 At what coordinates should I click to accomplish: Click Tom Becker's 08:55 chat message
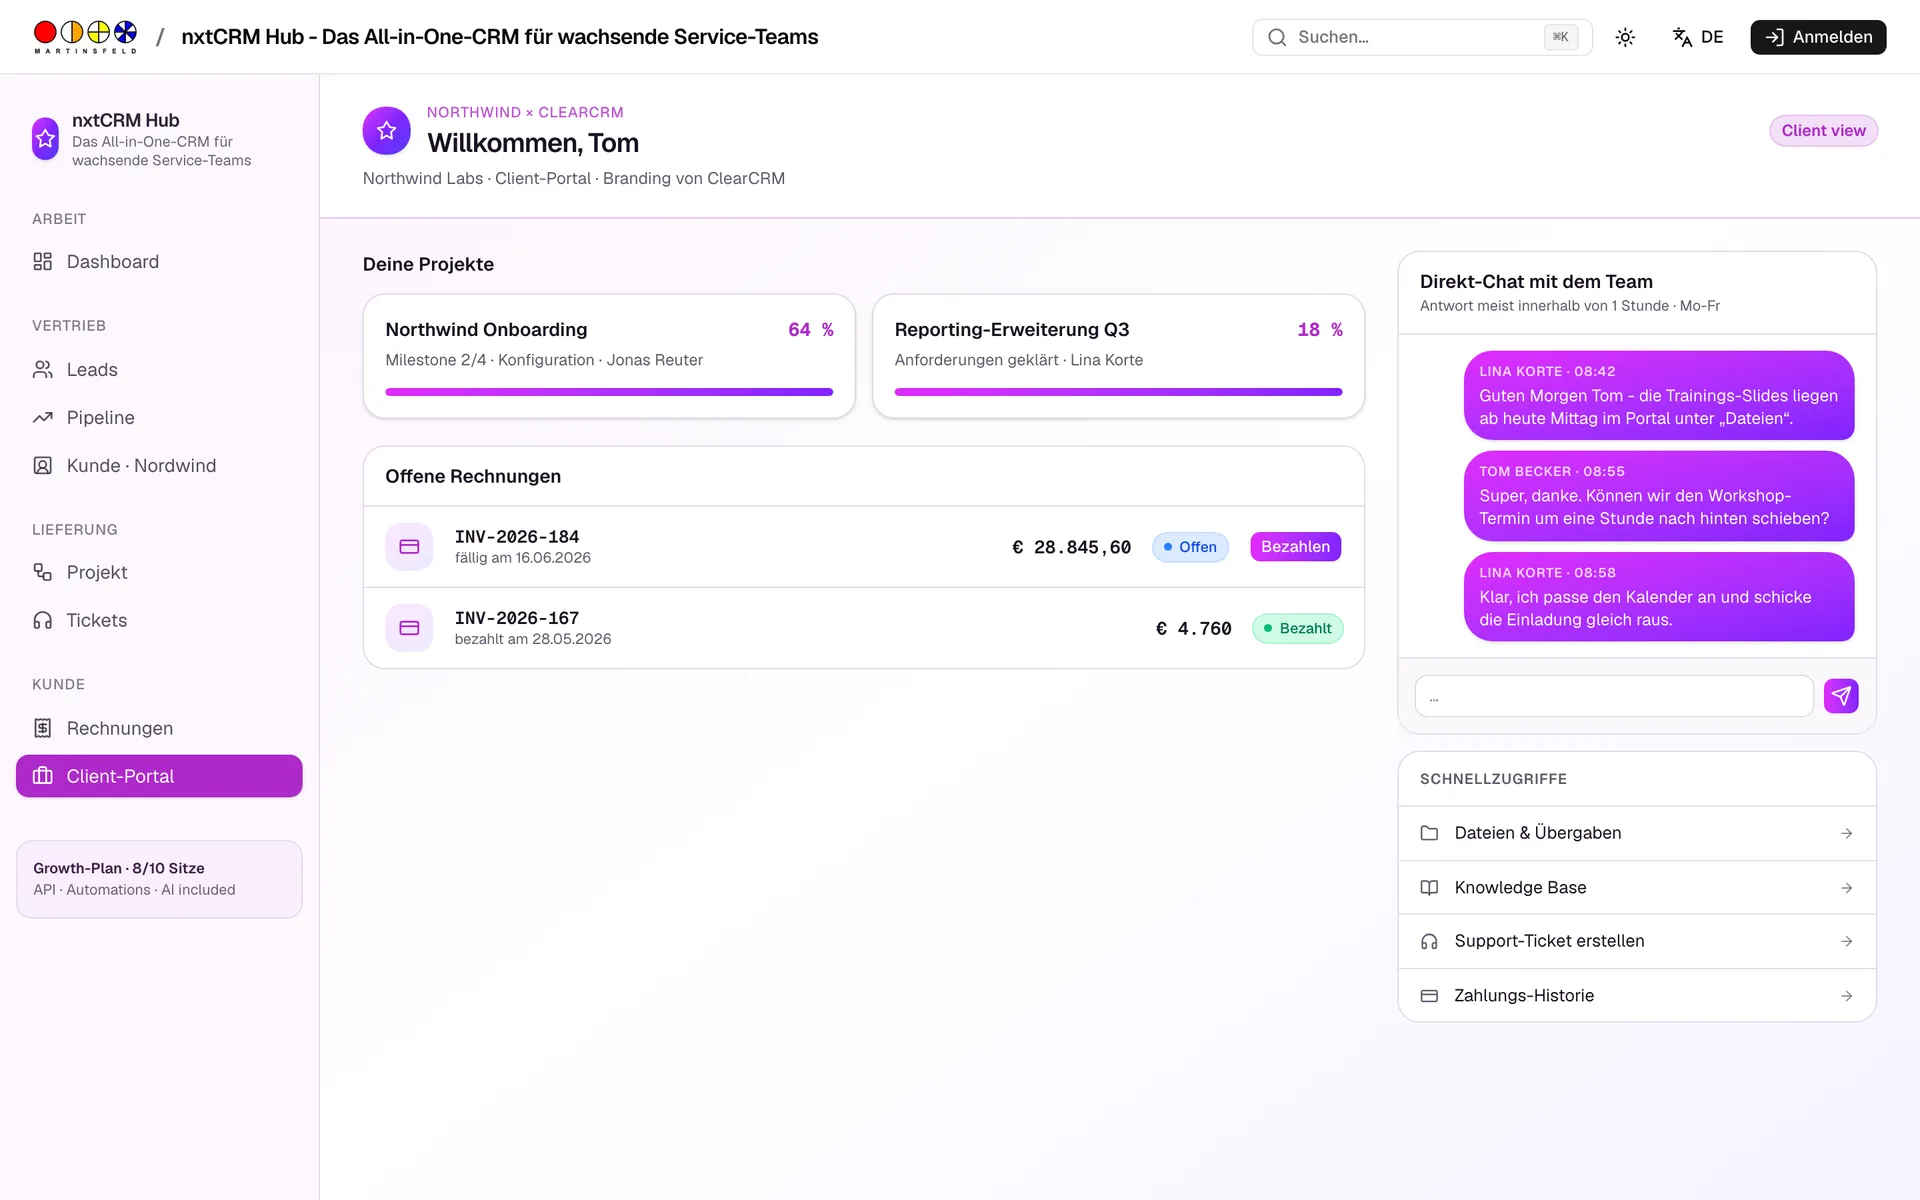point(1659,496)
